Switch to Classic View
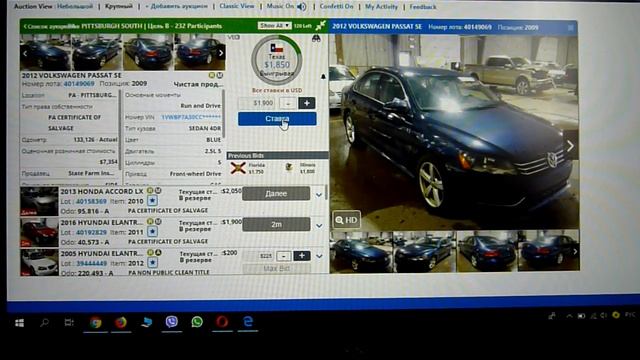640x360 pixels. (x=237, y=7)
